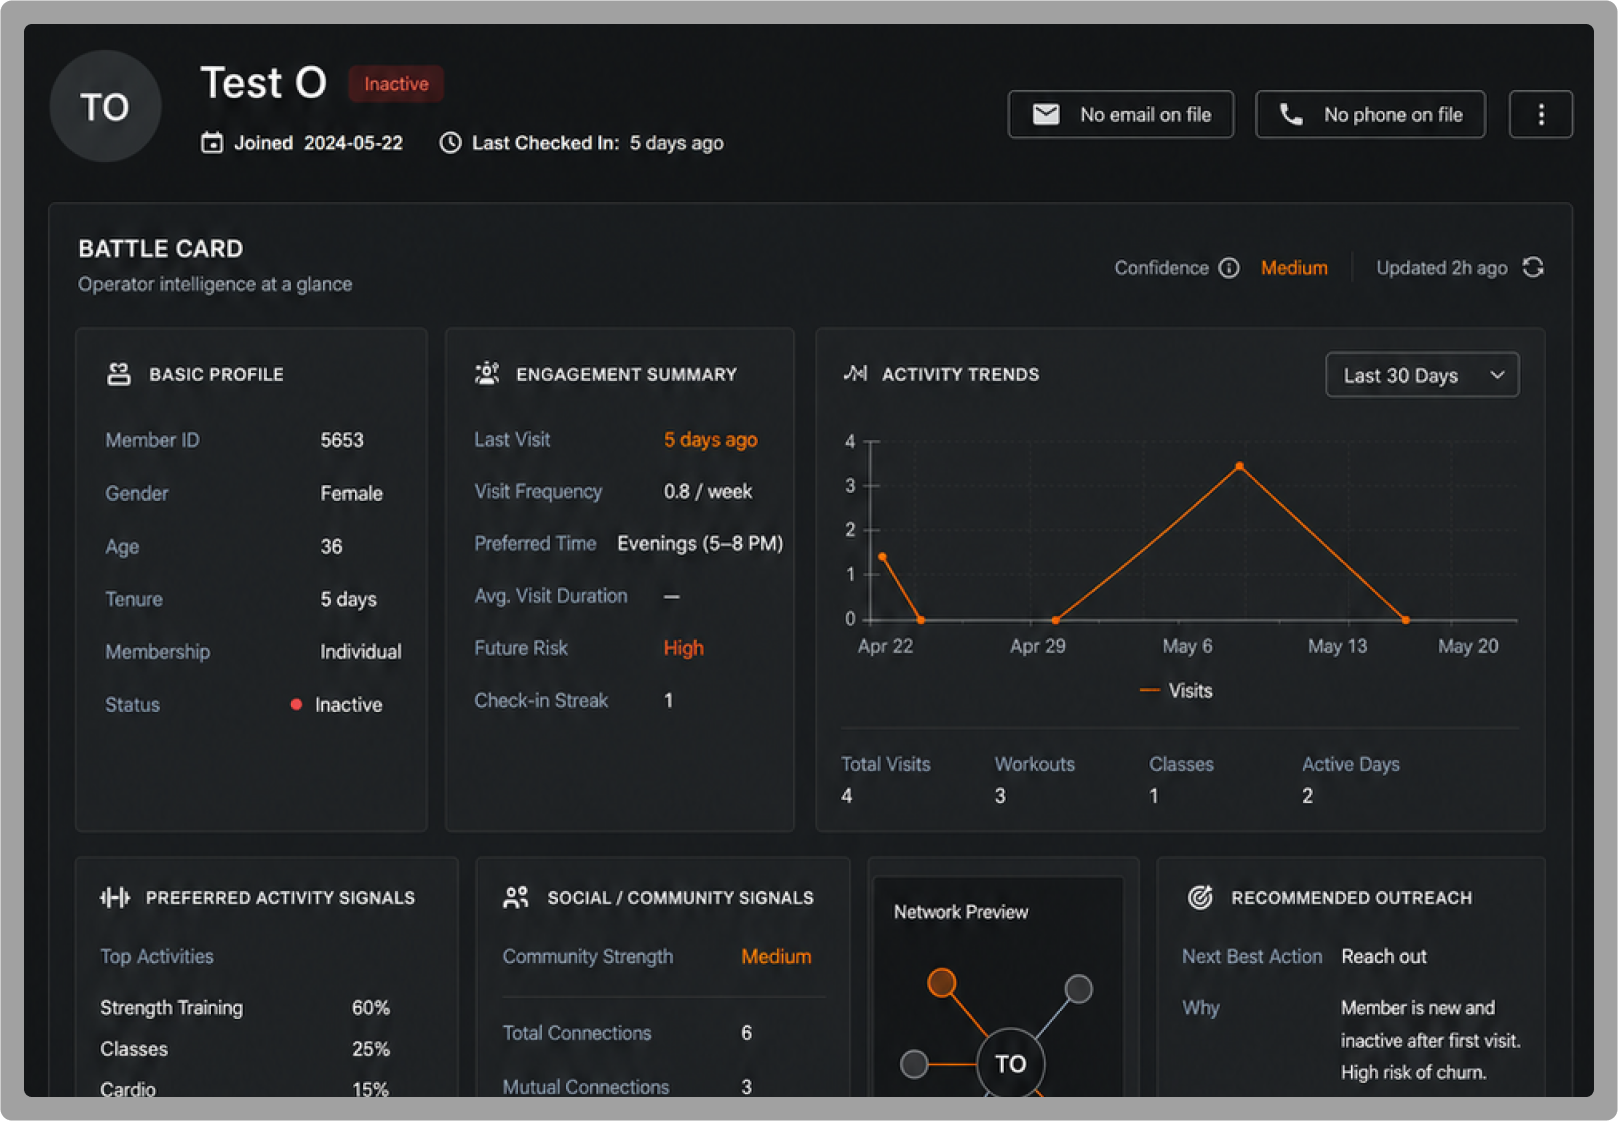Click the Gender value Female
The image size is (1618, 1121).
pos(351,494)
